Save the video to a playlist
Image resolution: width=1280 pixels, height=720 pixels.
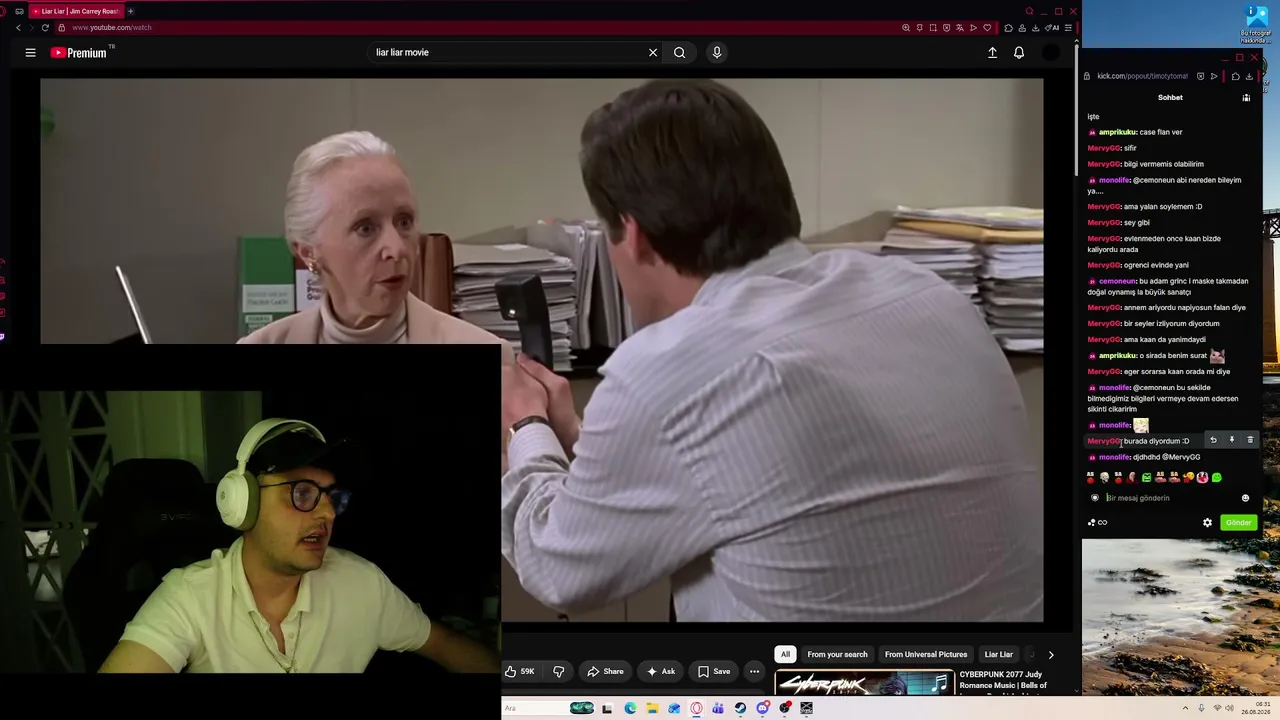click(714, 671)
